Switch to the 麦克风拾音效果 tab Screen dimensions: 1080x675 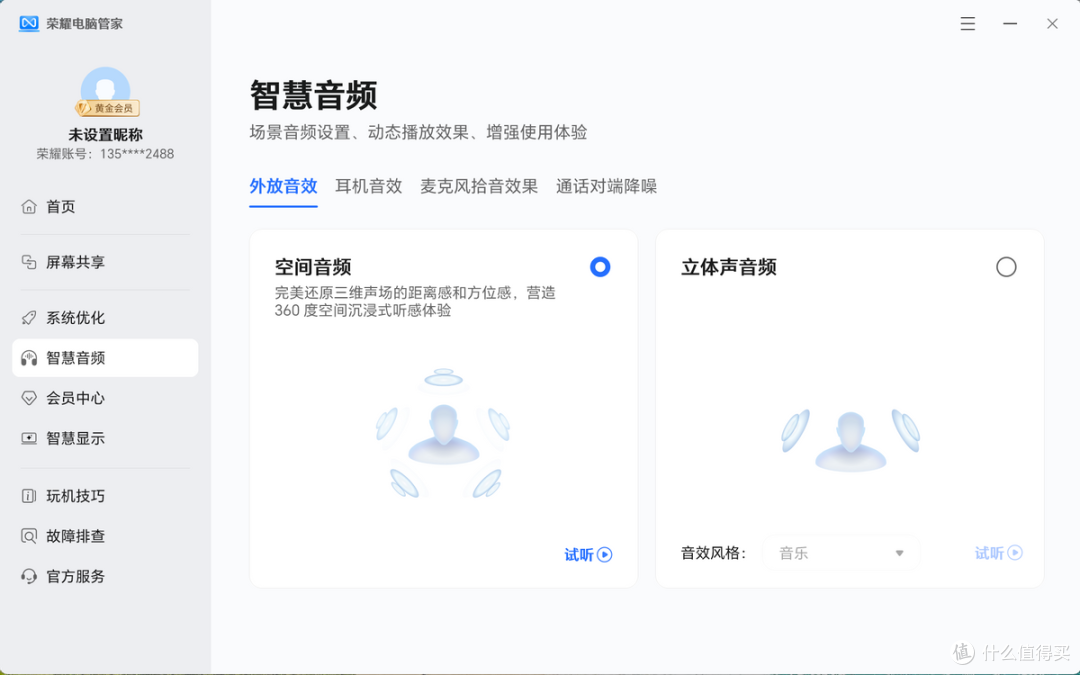(479, 187)
